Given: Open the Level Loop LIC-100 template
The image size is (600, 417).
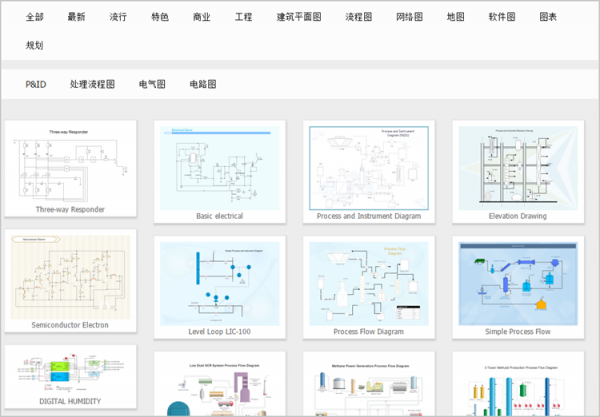Looking at the screenshot, I should 220,284.
